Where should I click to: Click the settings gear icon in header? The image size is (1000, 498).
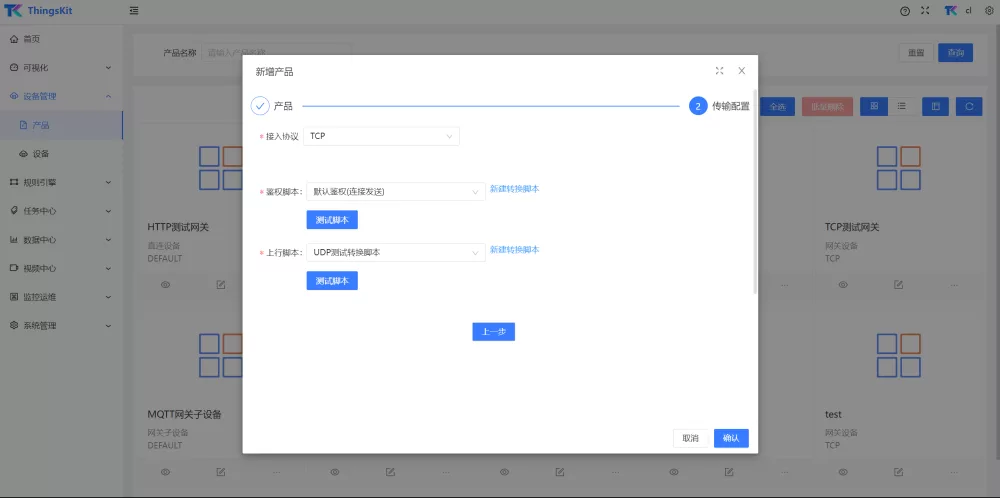tap(989, 11)
